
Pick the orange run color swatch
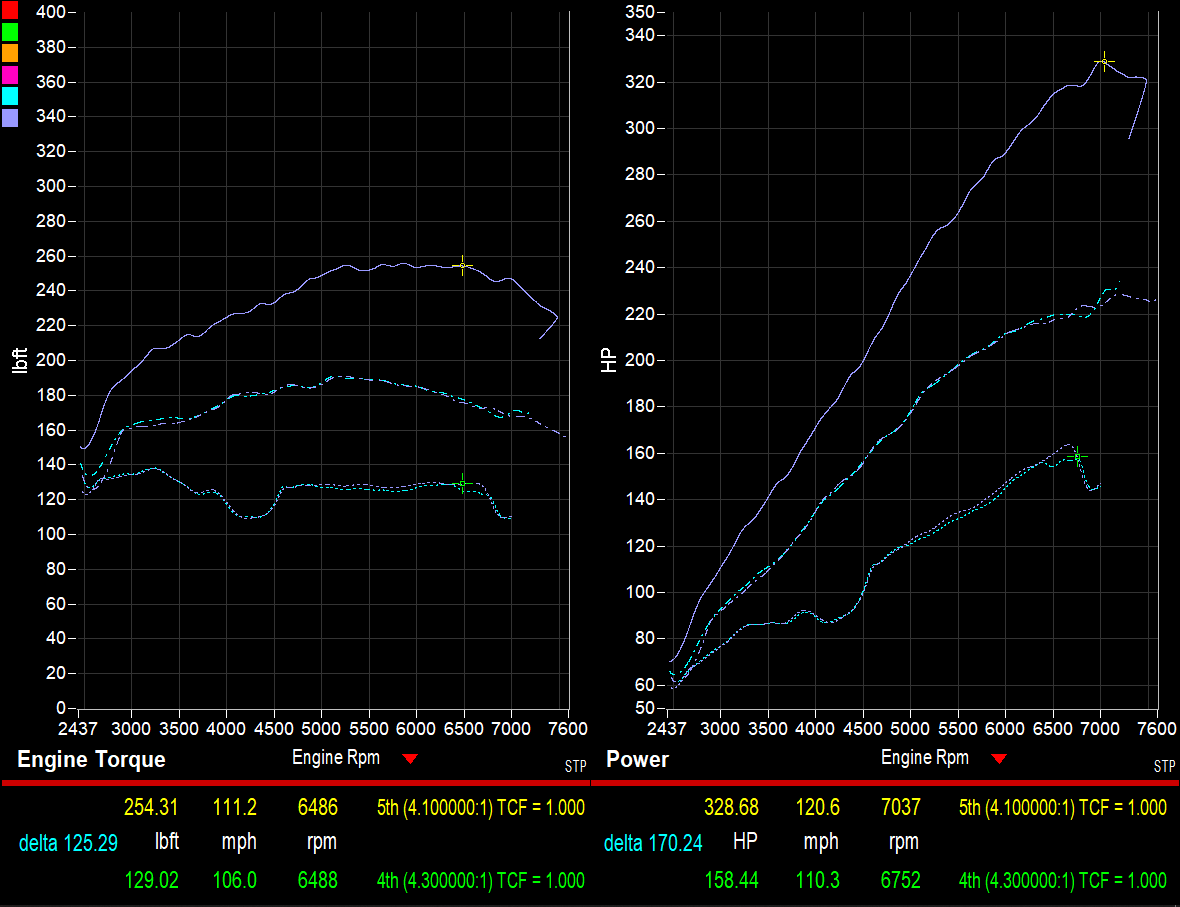pos(10,52)
